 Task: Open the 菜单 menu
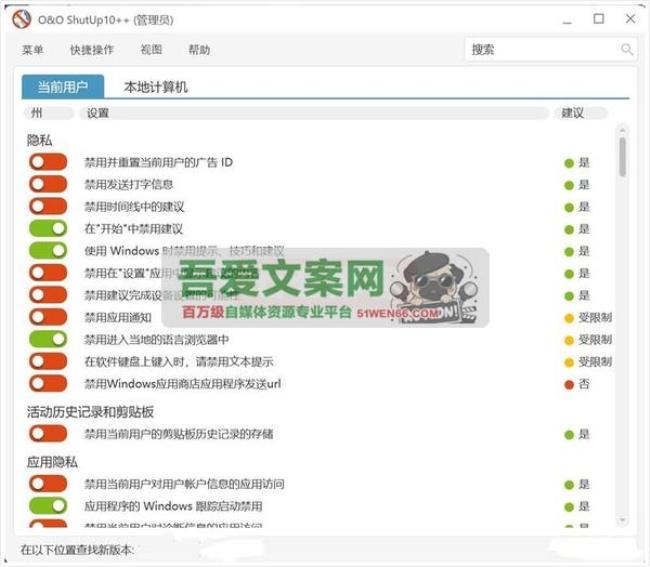point(32,50)
